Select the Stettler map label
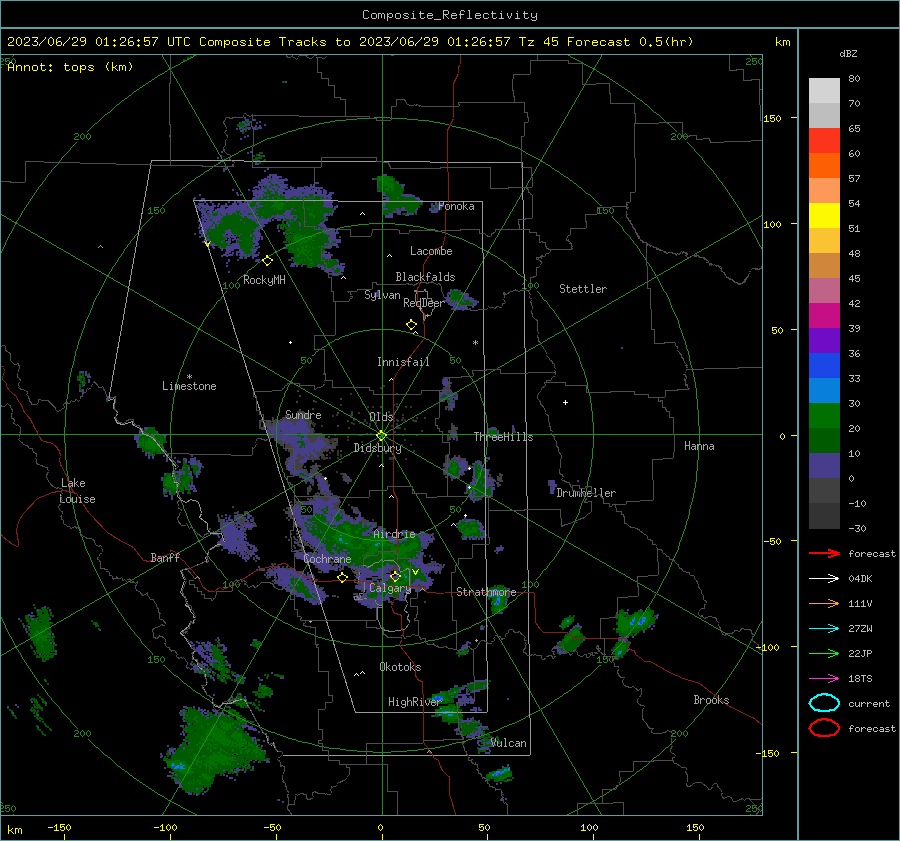The width and height of the screenshot is (900, 841). (583, 289)
